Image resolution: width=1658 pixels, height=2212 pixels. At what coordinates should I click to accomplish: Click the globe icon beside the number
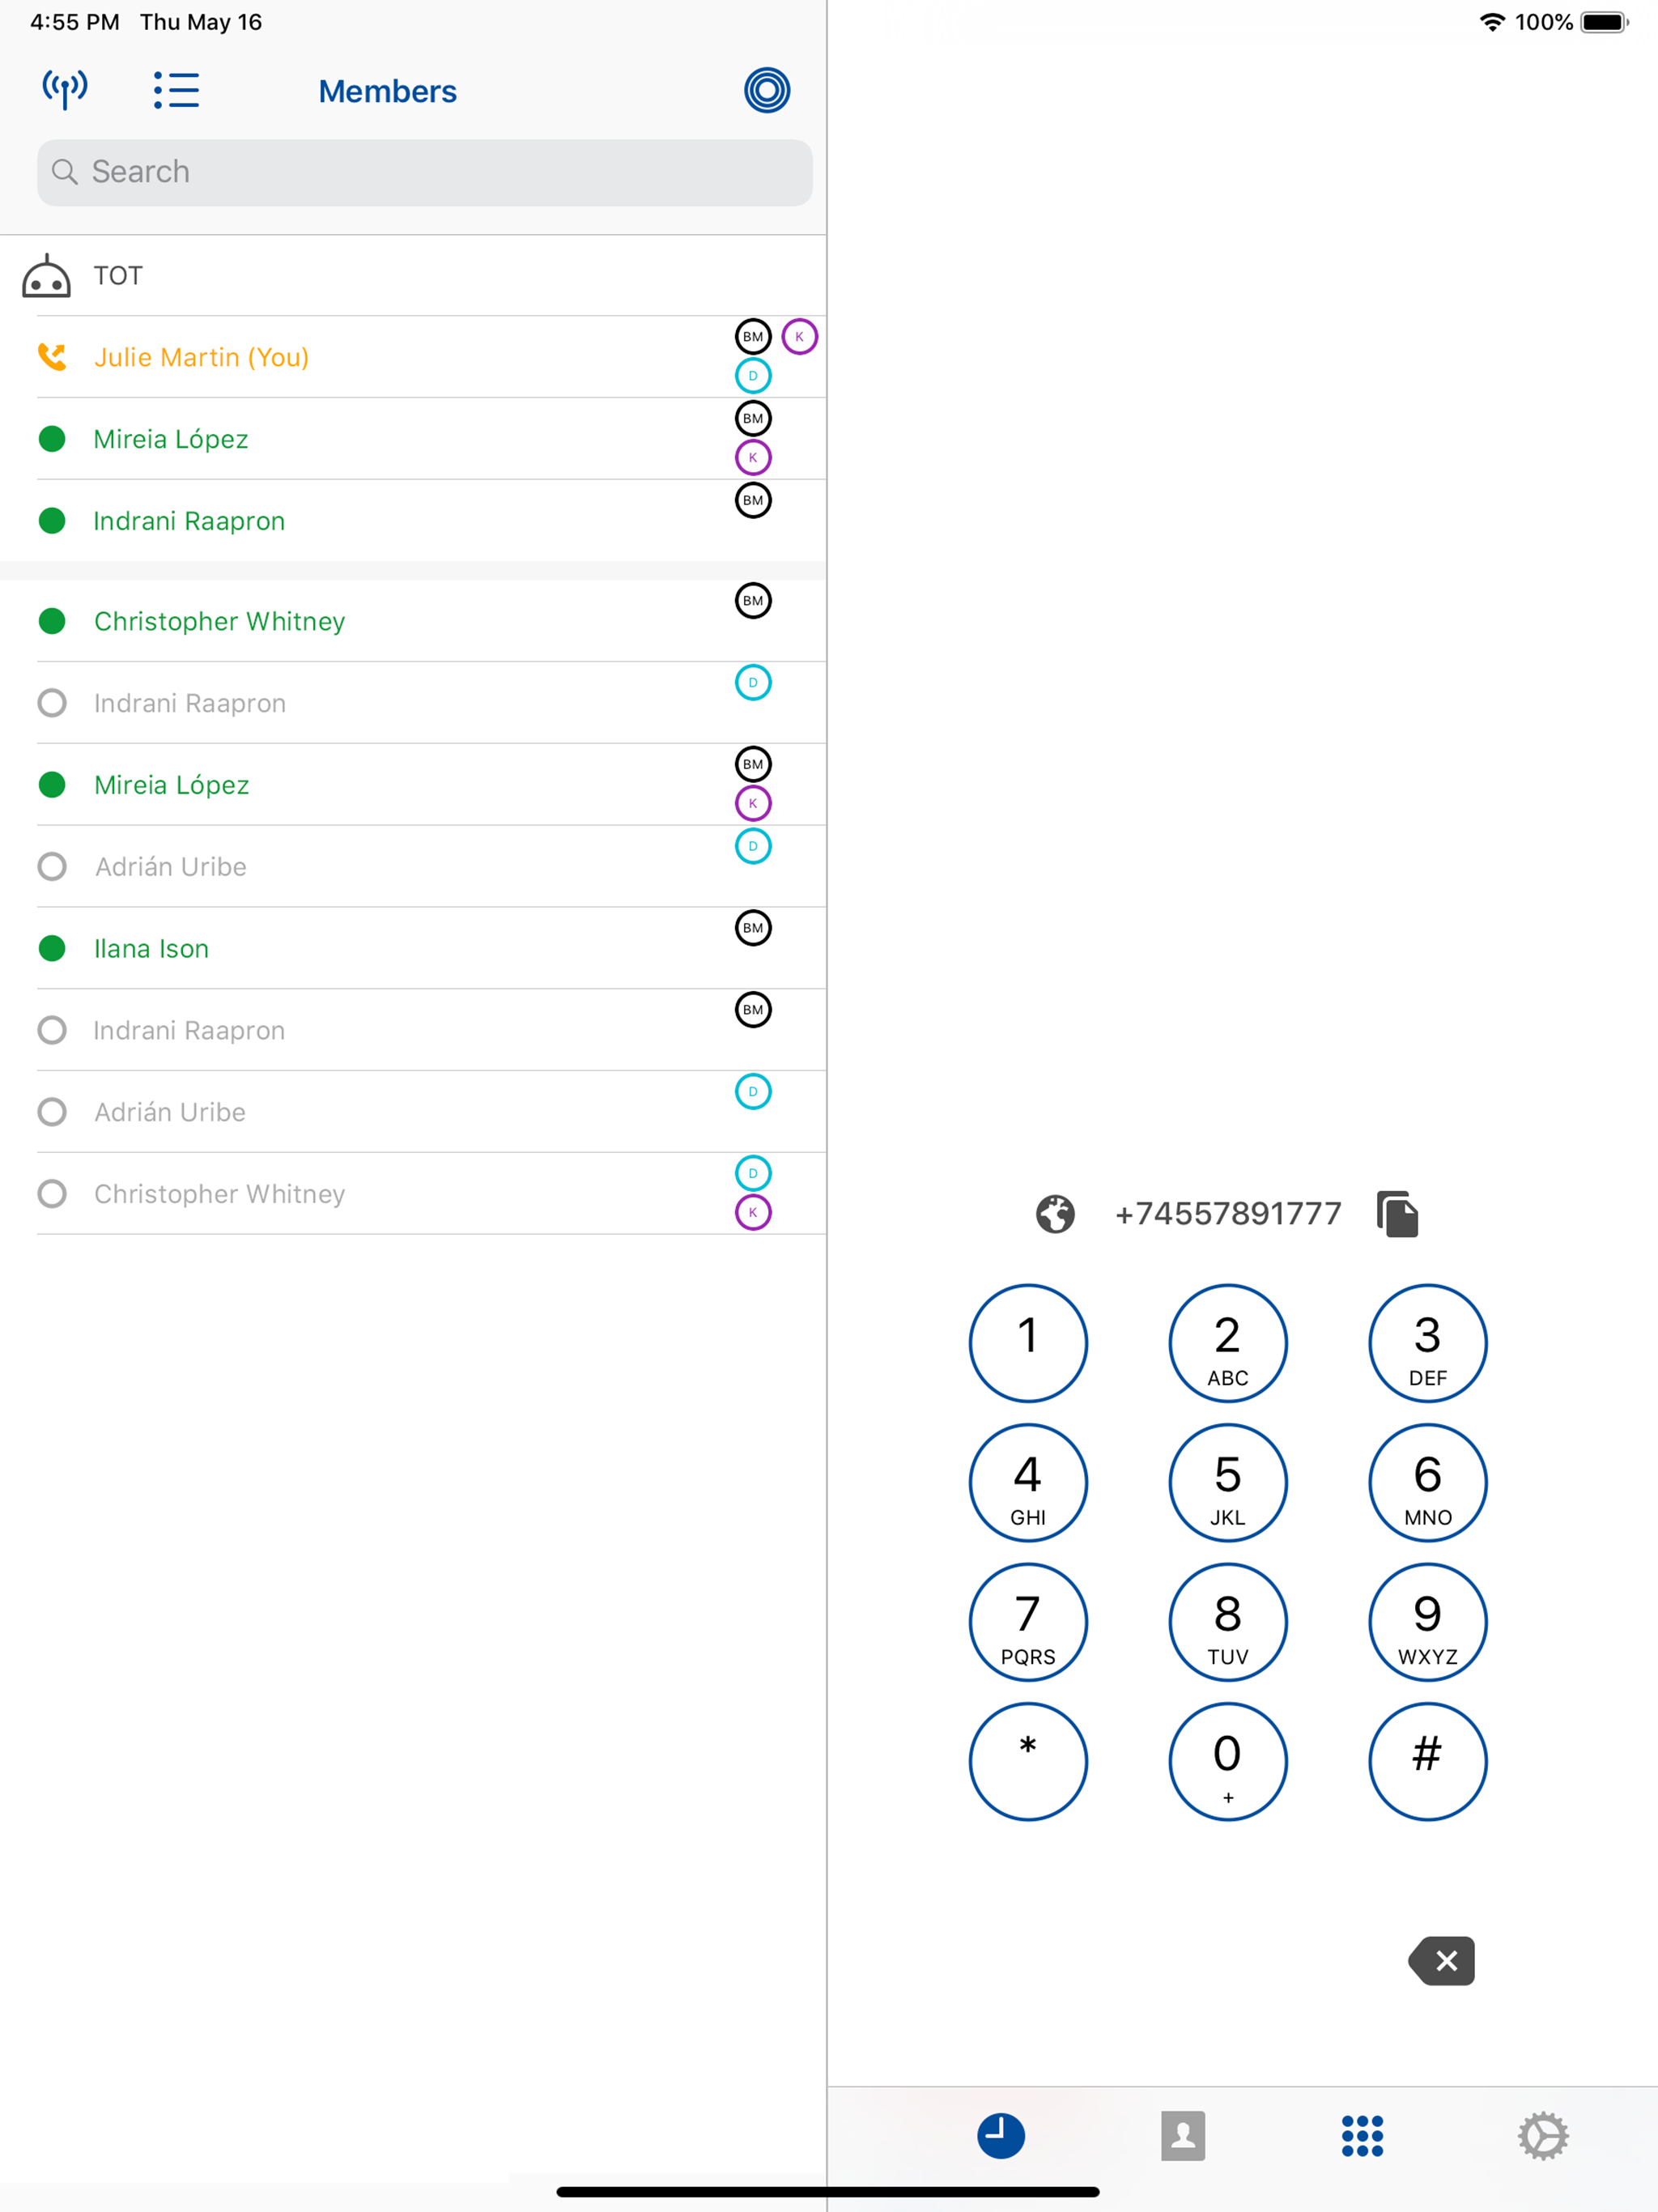click(1055, 1214)
